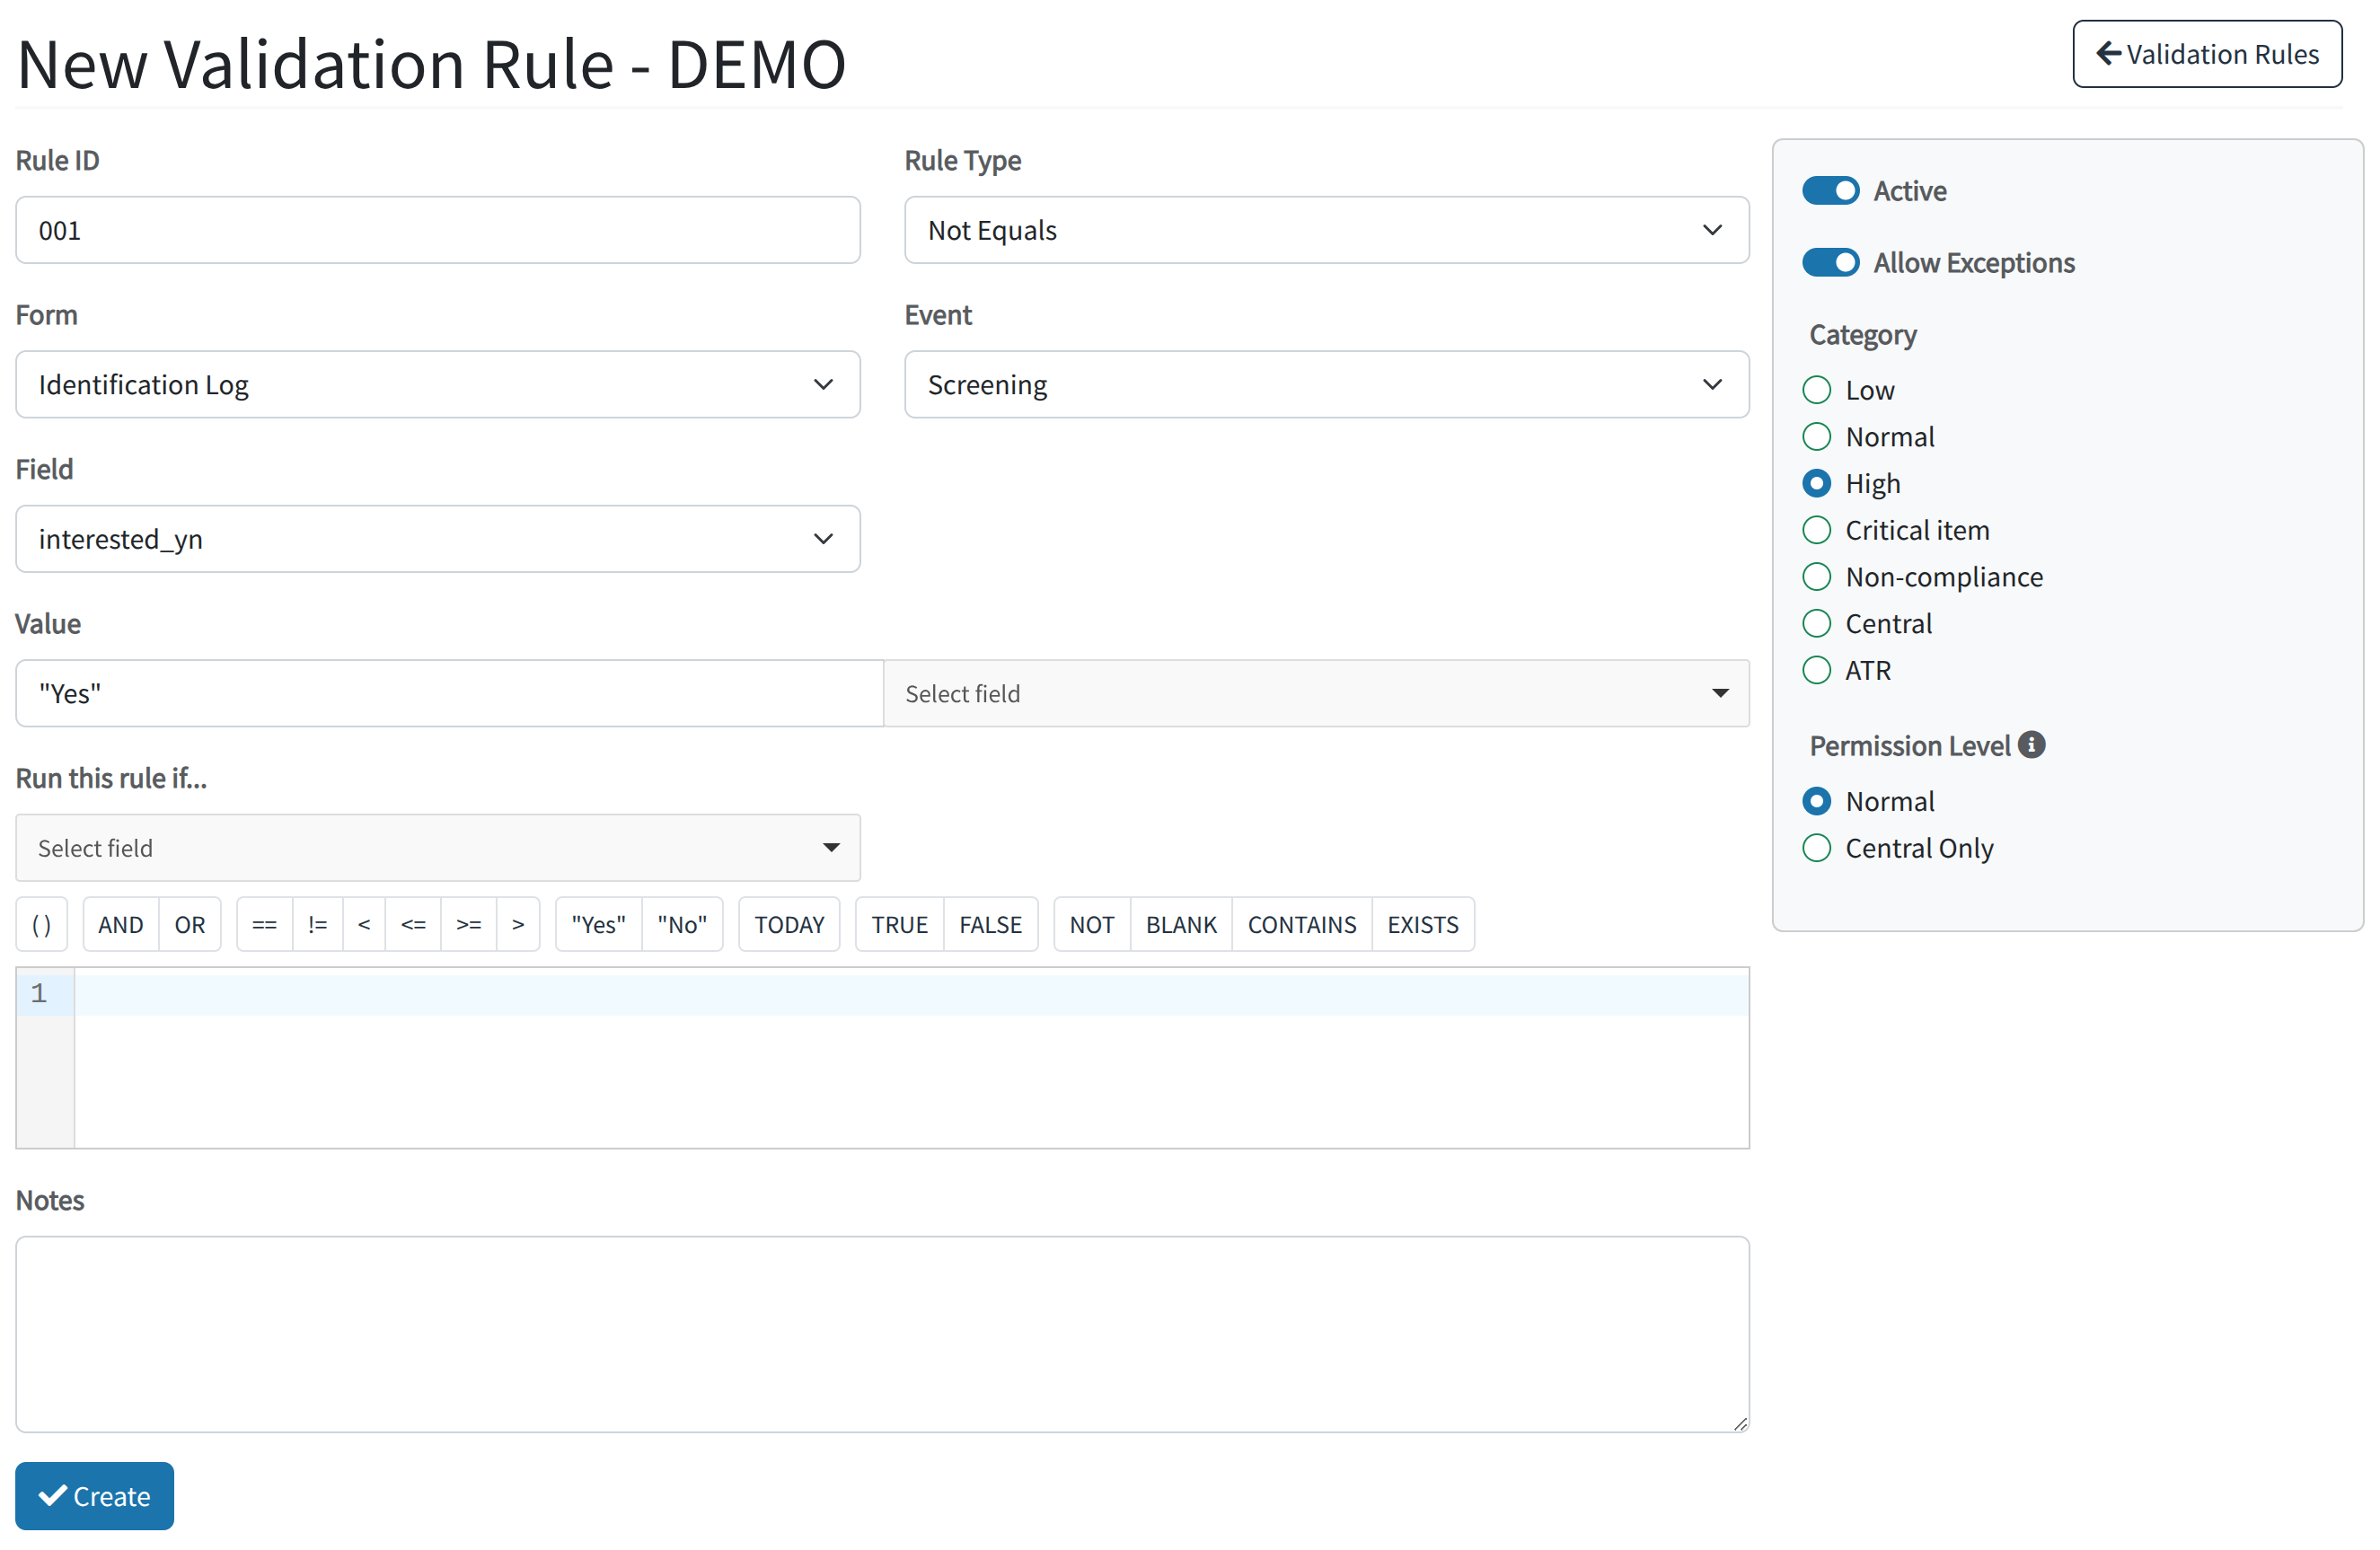
Task: Insert the BLANK keyword
Action: click(1181, 925)
